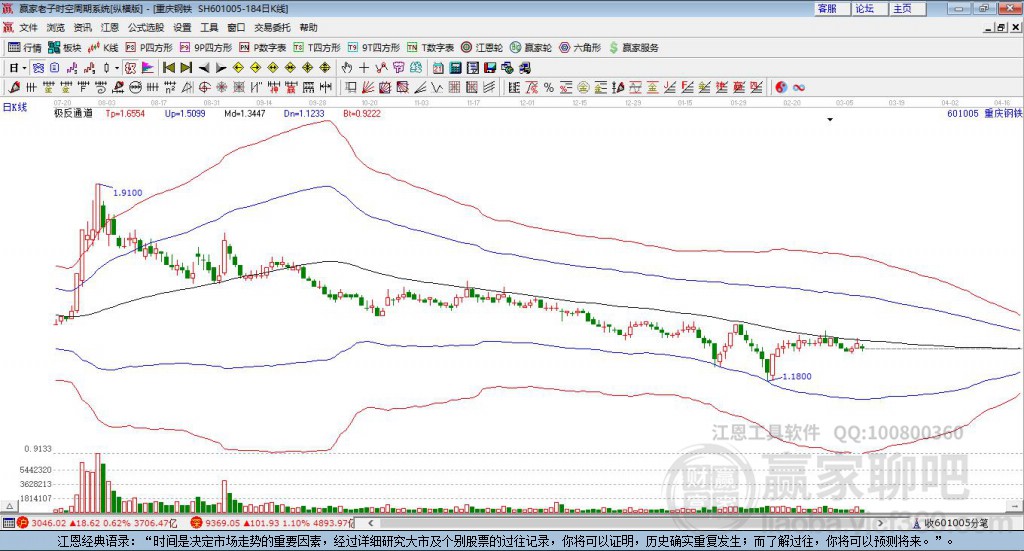Open the 工具 menu
Screen dimensions: 1024x551
pos(209,27)
